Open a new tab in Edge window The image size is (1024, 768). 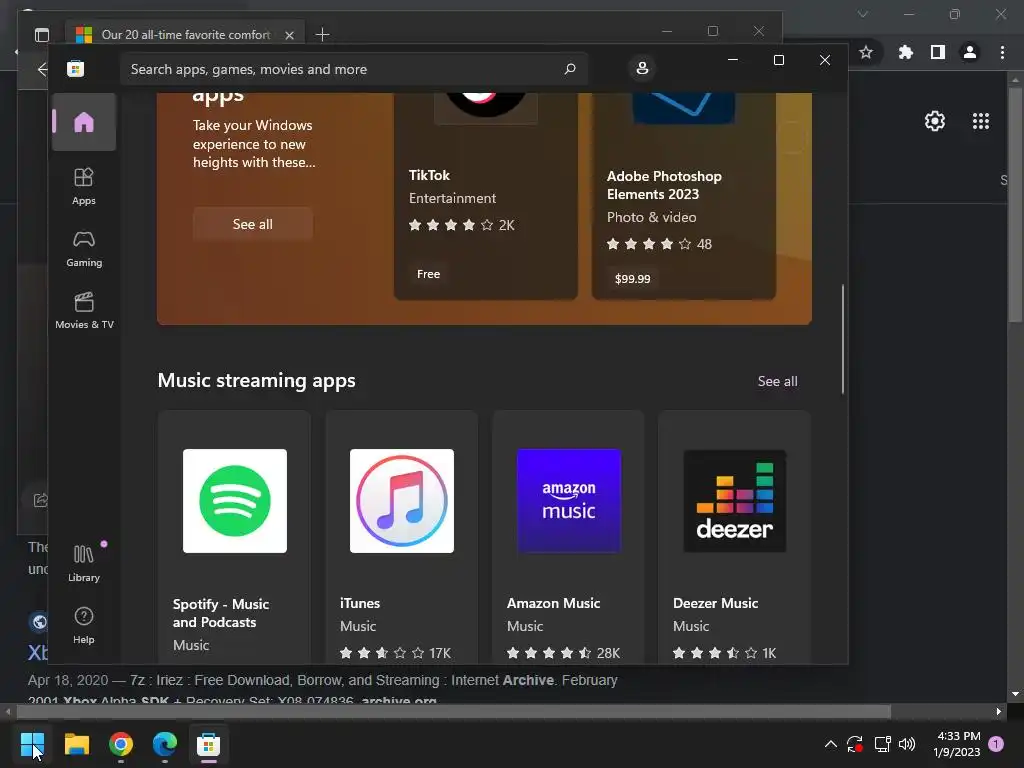(x=322, y=35)
